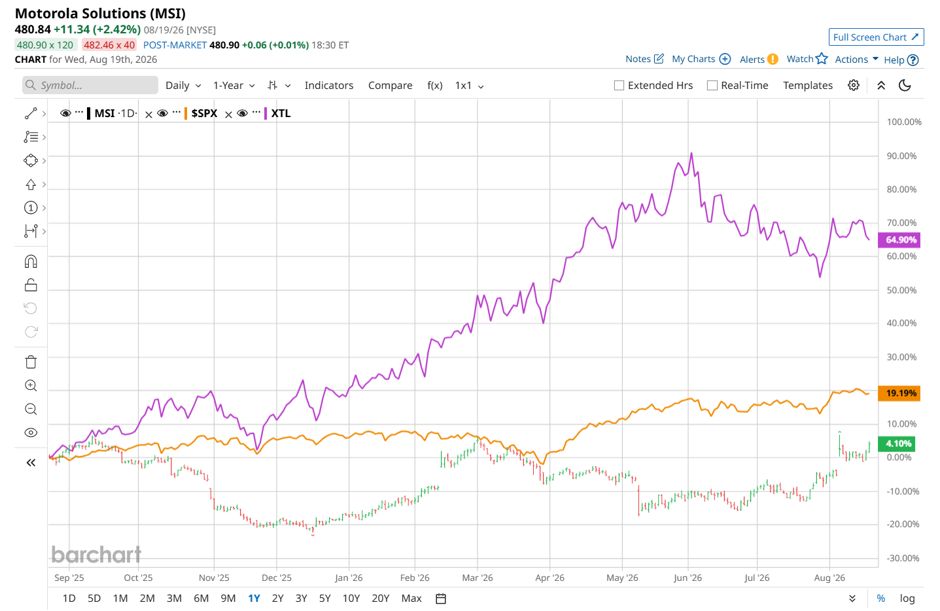Image resolution: width=940 pixels, height=611 pixels.
Task: Open the numbered label tool
Action: click(31, 208)
